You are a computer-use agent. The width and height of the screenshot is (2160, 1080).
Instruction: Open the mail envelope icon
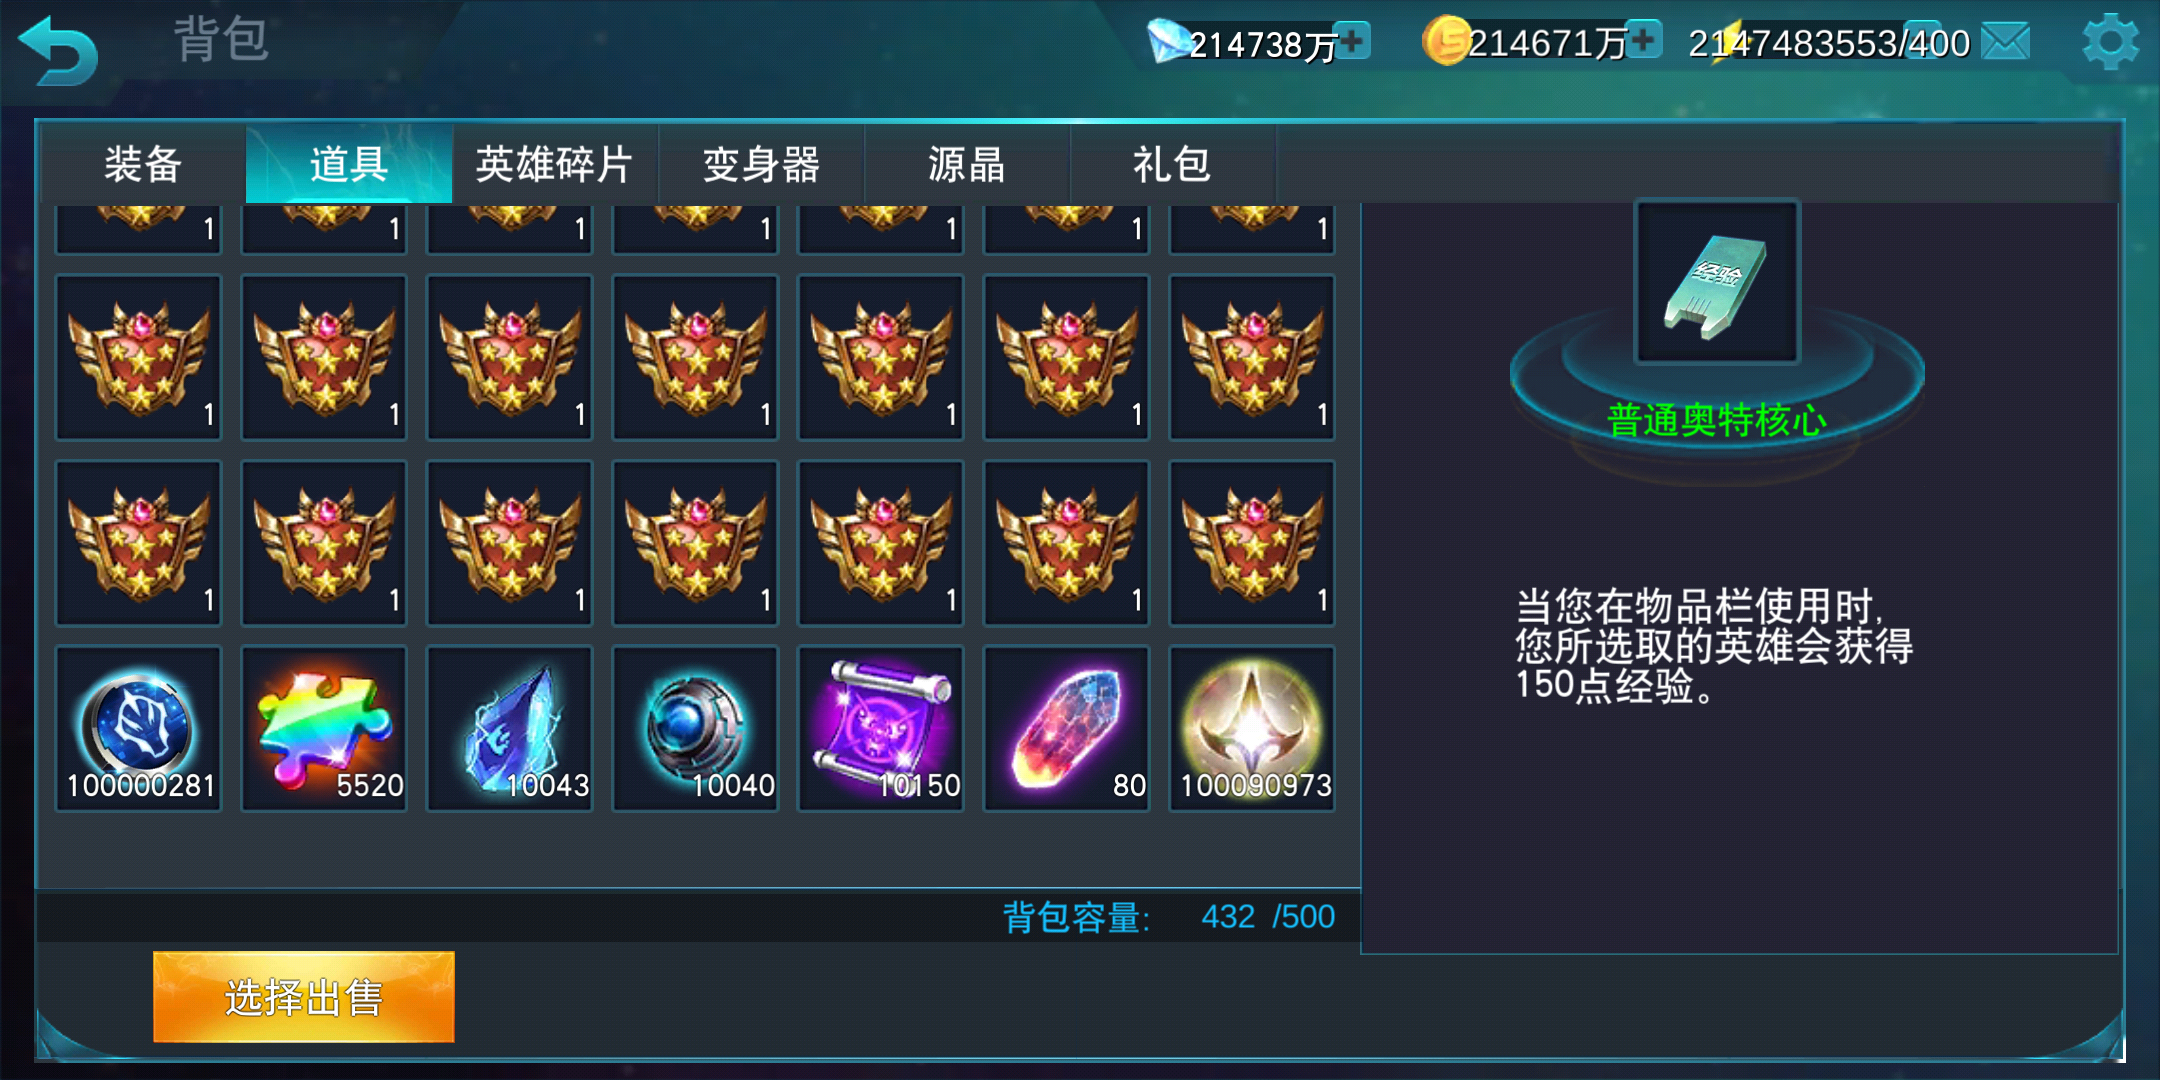click(2005, 42)
